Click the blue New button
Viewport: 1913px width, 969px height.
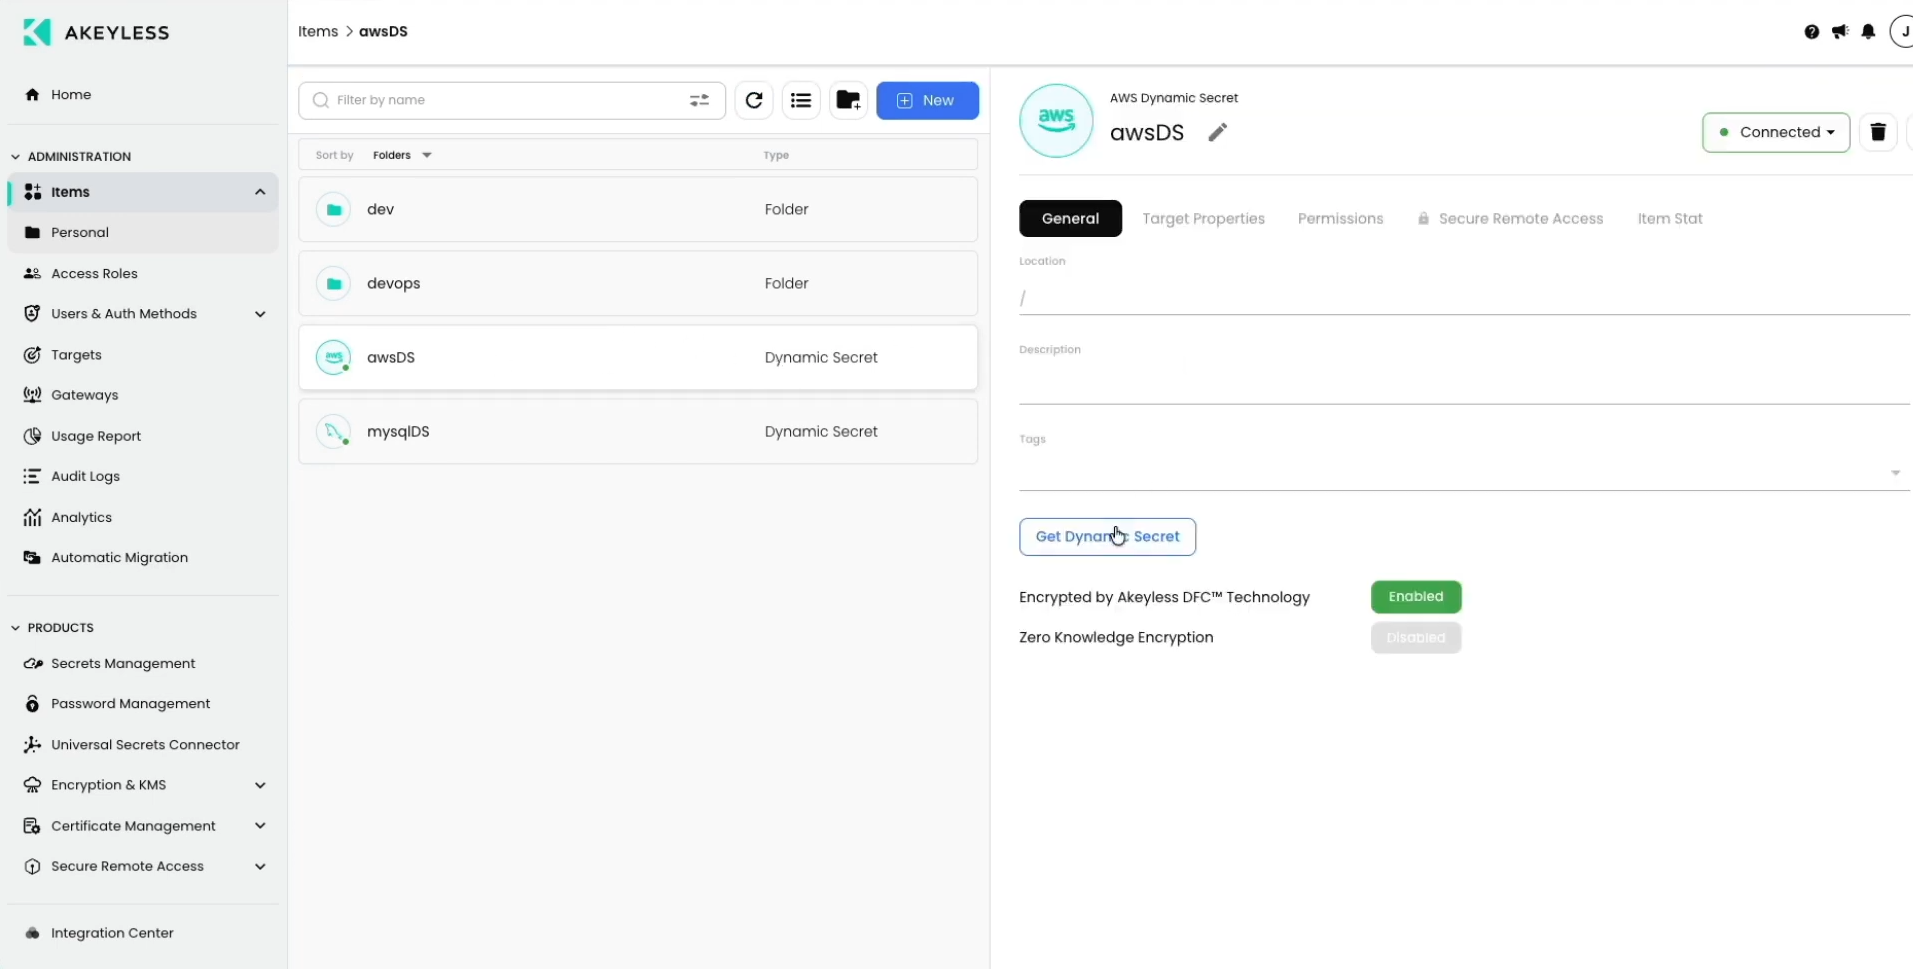[927, 100]
